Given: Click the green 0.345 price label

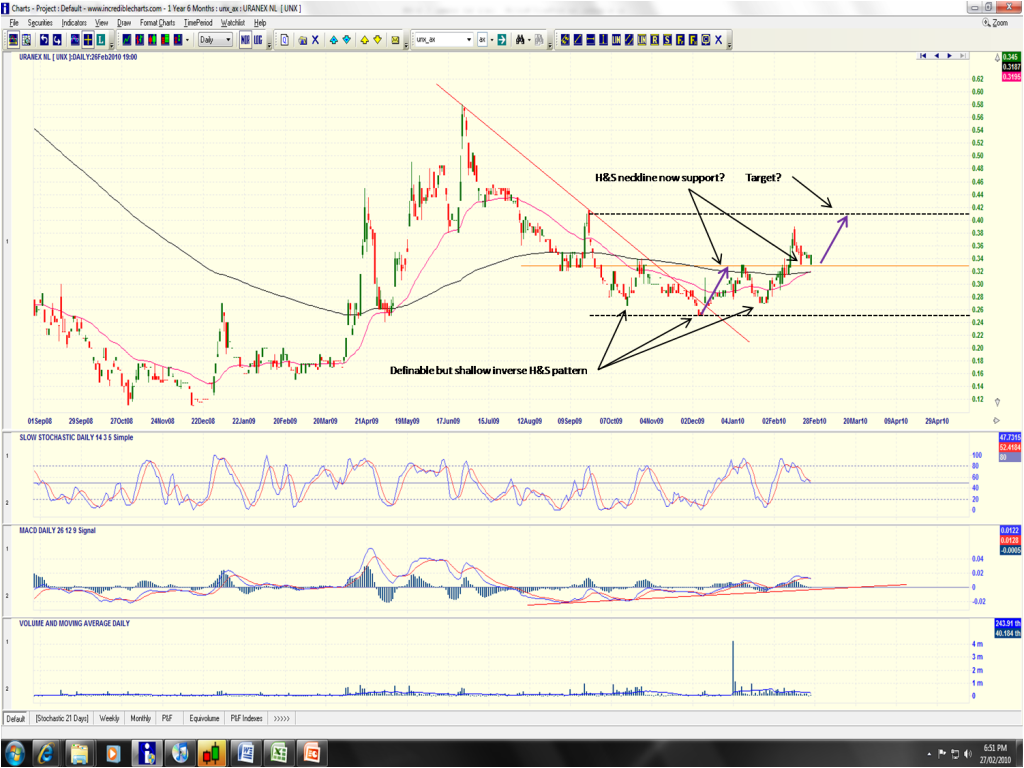Looking at the screenshot, I should [x=1011, y=57].
